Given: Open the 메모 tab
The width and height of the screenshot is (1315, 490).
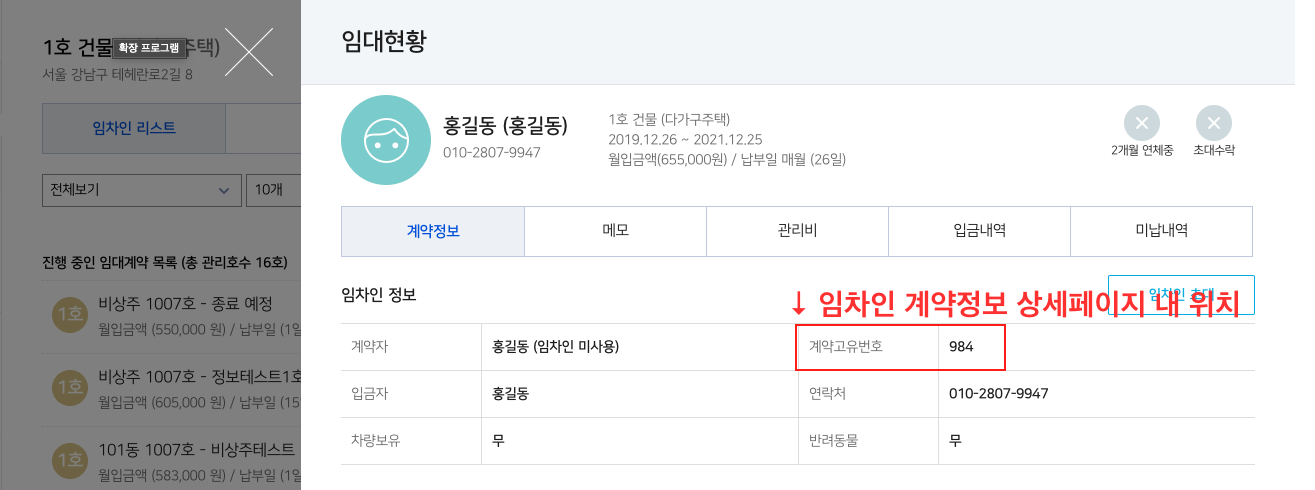Looking at the screenshot, I should (614, 231).
